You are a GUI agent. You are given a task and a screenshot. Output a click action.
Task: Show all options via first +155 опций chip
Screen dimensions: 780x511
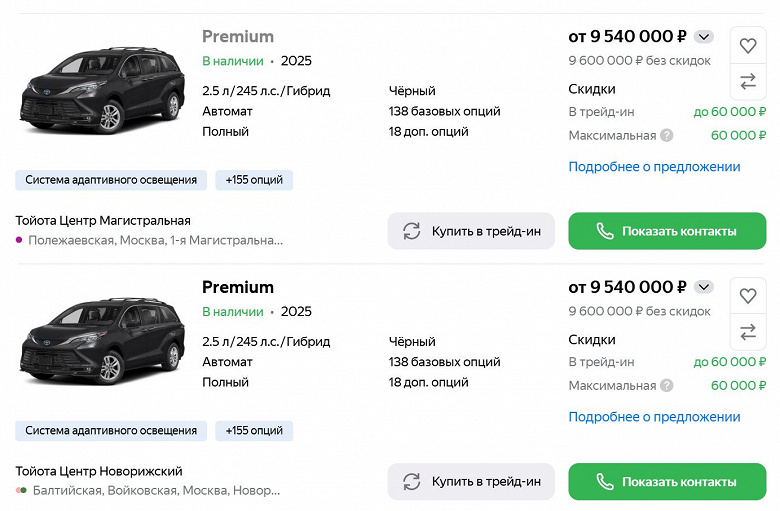[254, 180]
